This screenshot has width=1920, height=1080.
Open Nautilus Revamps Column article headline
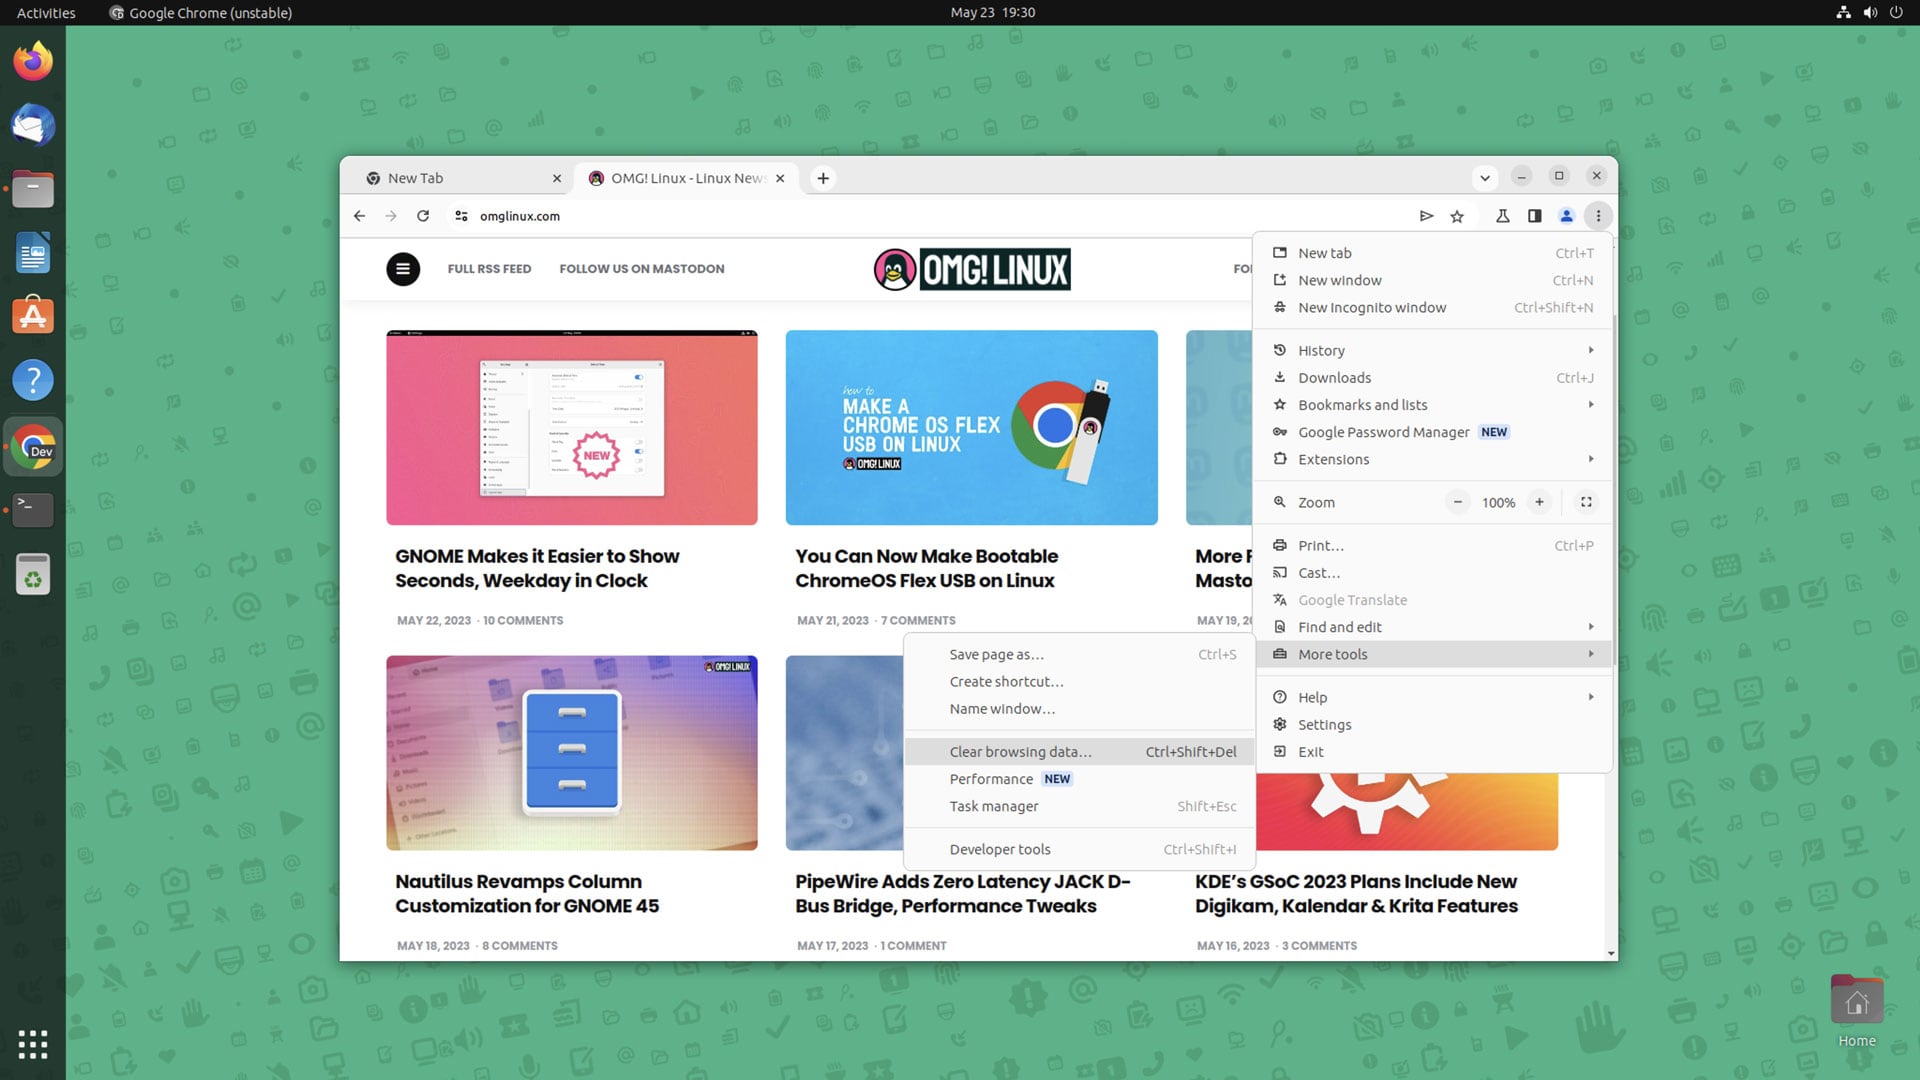click(x=527, y=894)
